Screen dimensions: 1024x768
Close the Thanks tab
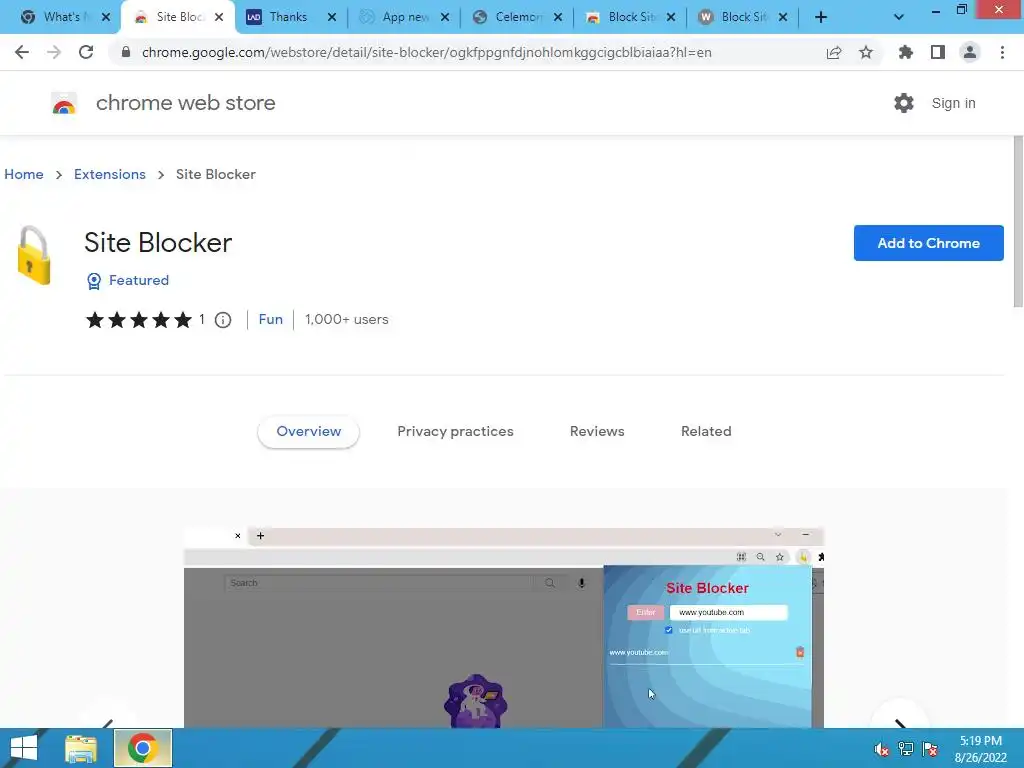(x=332, y=18)
